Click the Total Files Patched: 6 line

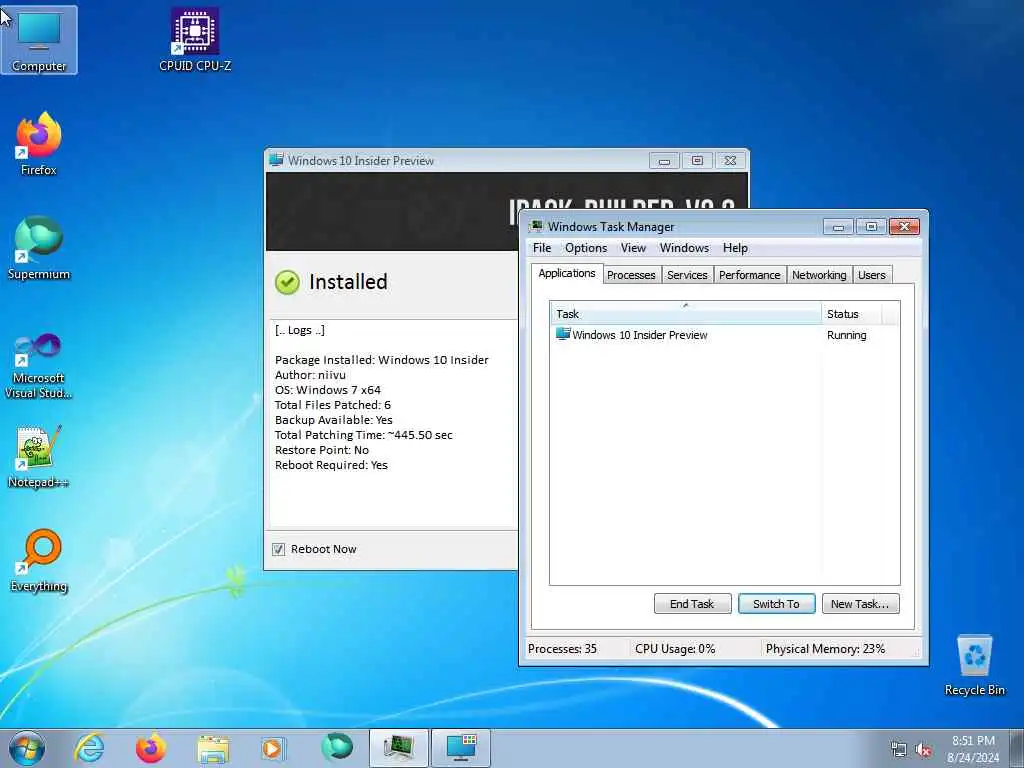332,405
